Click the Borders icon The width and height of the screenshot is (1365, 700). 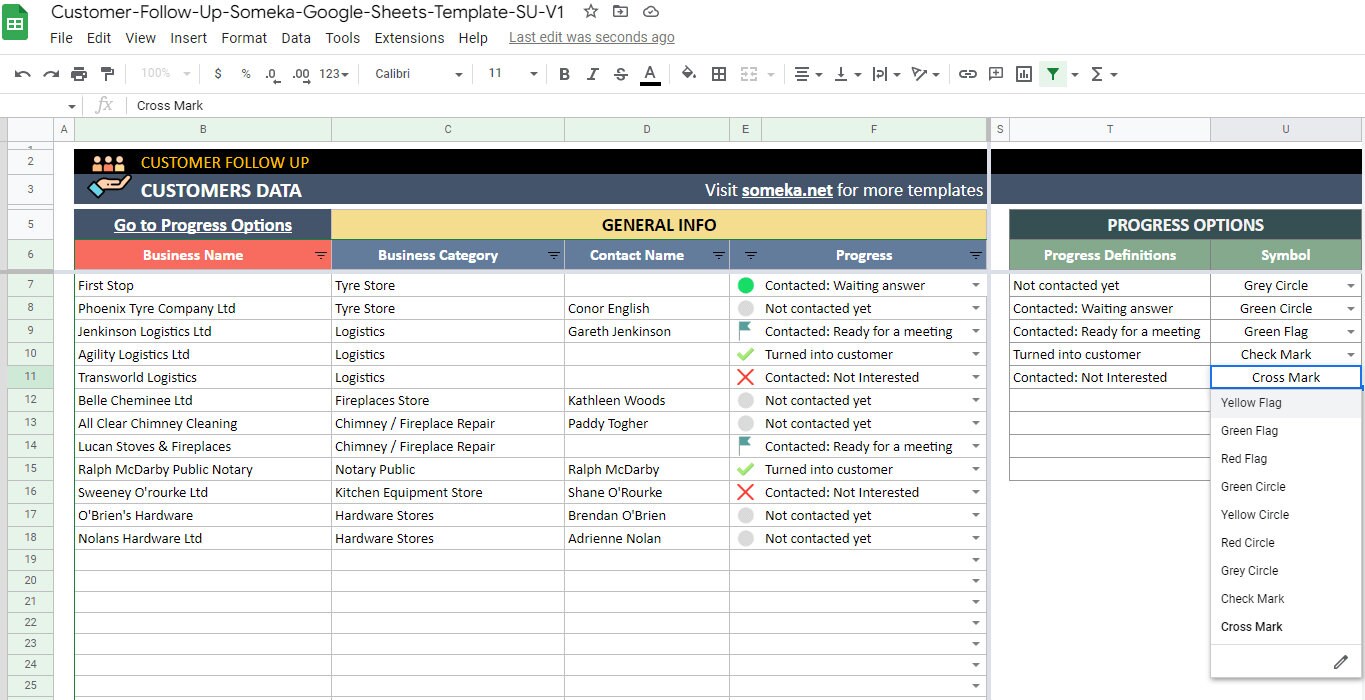tap(718, 73)
